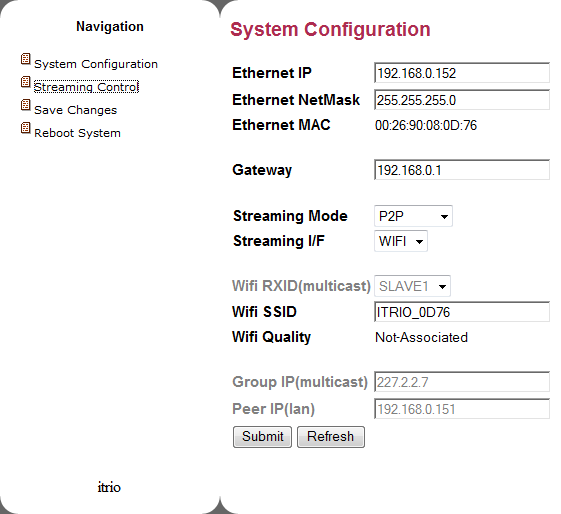Click the Peer IP lan field
Viewport: 561px width, 514px height.
pyautogui.click(x=462, y=409)
